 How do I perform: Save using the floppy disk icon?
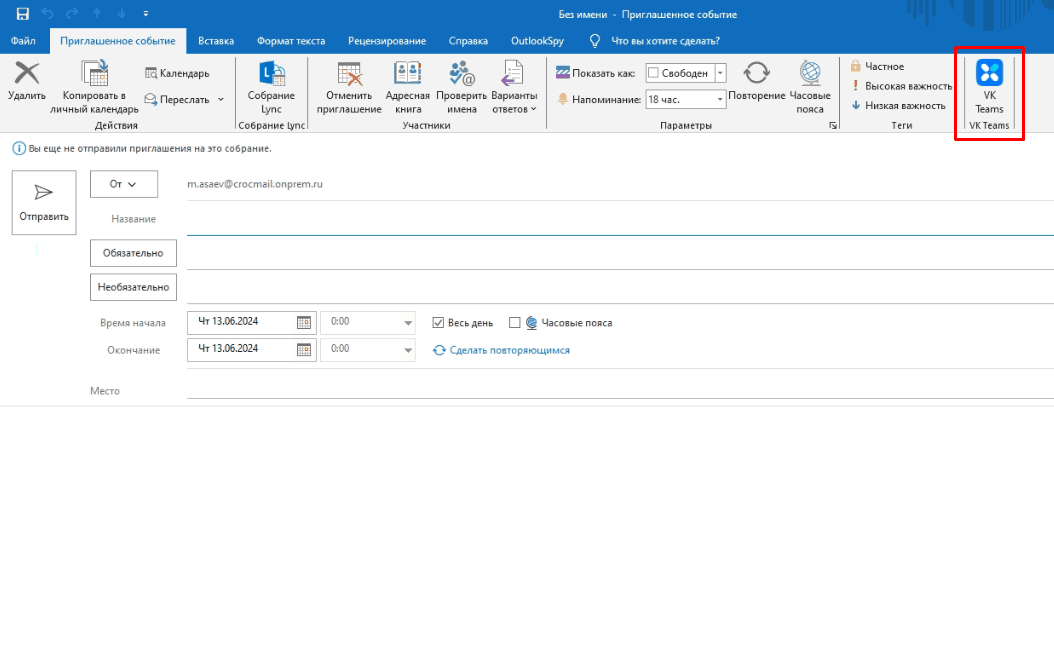22,13
